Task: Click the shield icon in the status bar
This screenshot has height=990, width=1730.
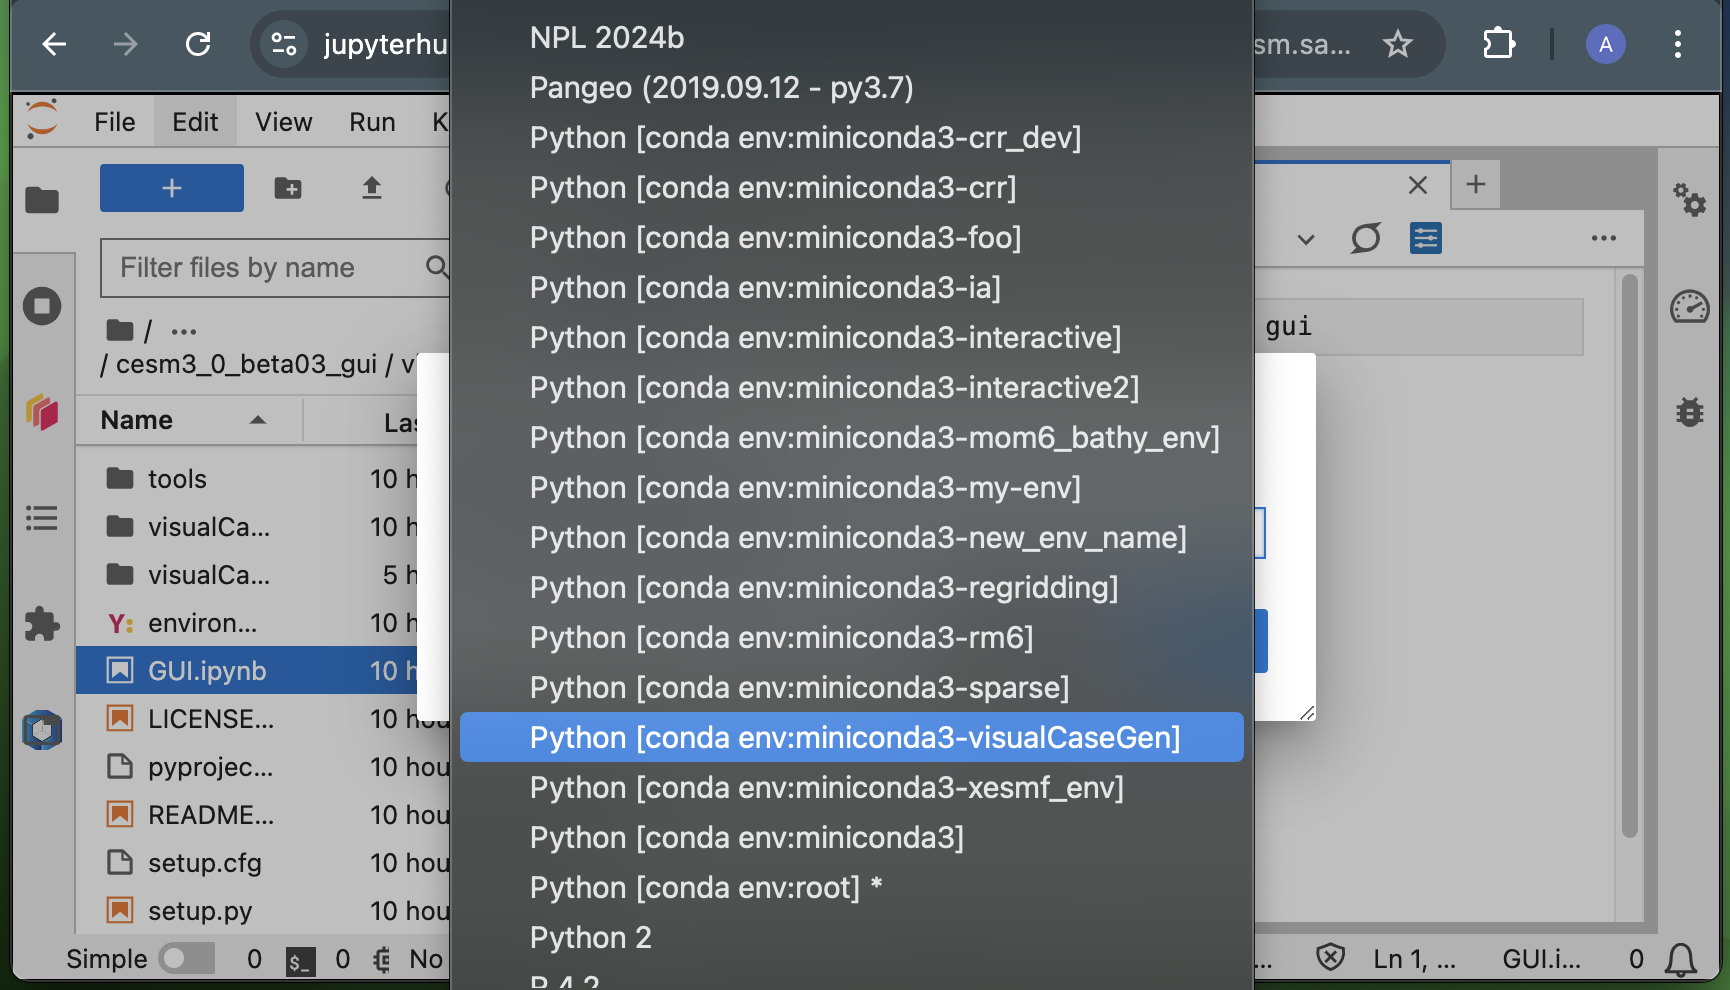Action: [1330, 958]
